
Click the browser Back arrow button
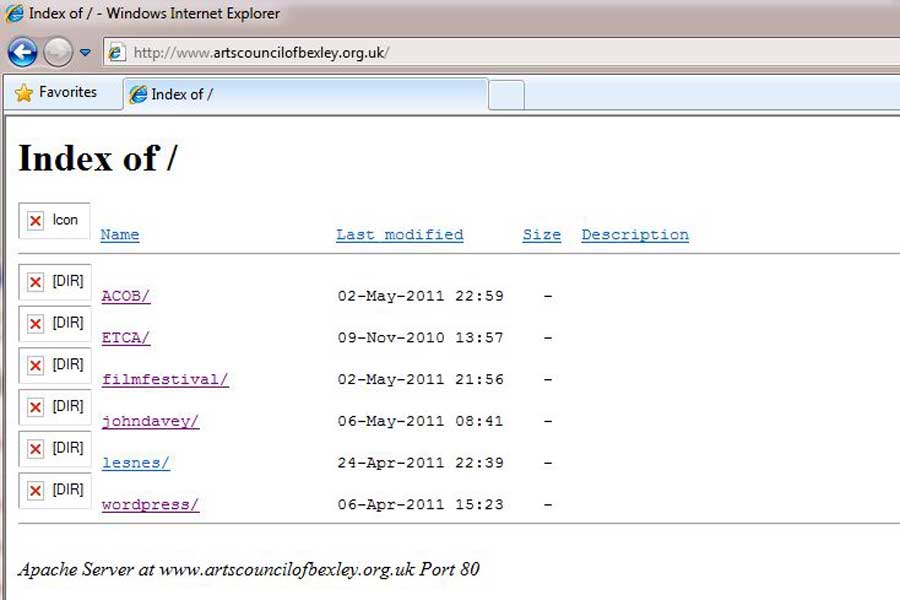22,51
